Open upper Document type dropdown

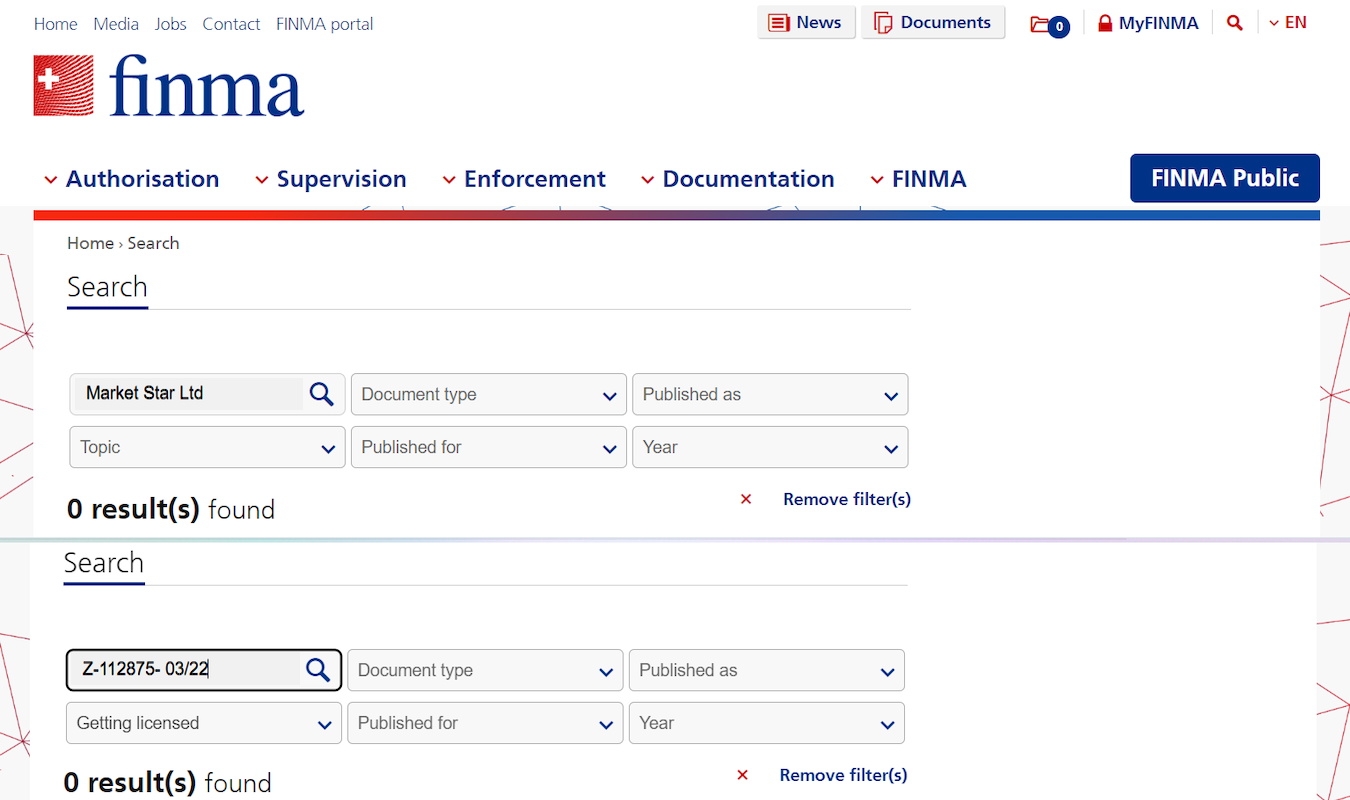coord(488,394)
